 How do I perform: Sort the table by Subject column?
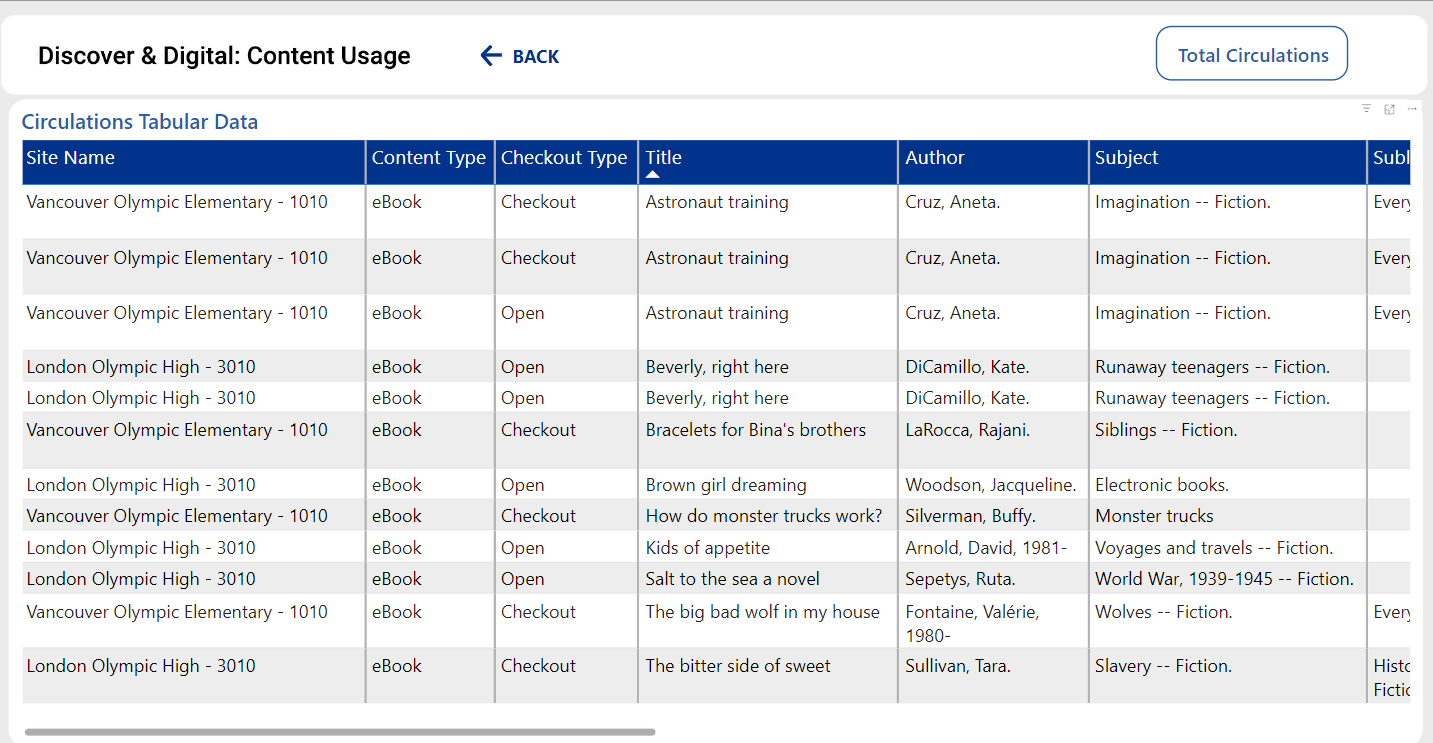coord(1125,158)
